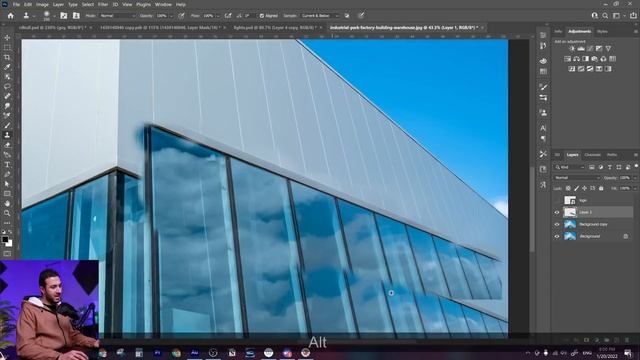
Task: Hide the Background layer eye icon
Action: pos(557,236)
